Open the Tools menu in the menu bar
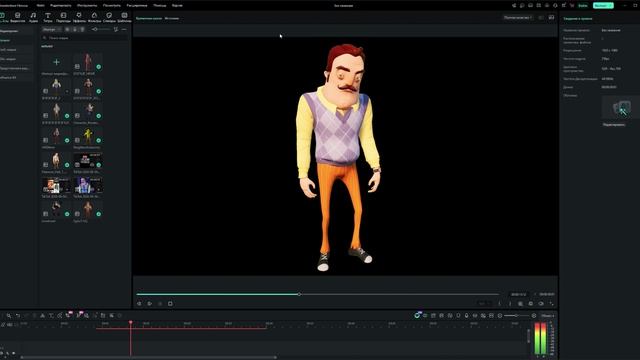 click(87, 6)
